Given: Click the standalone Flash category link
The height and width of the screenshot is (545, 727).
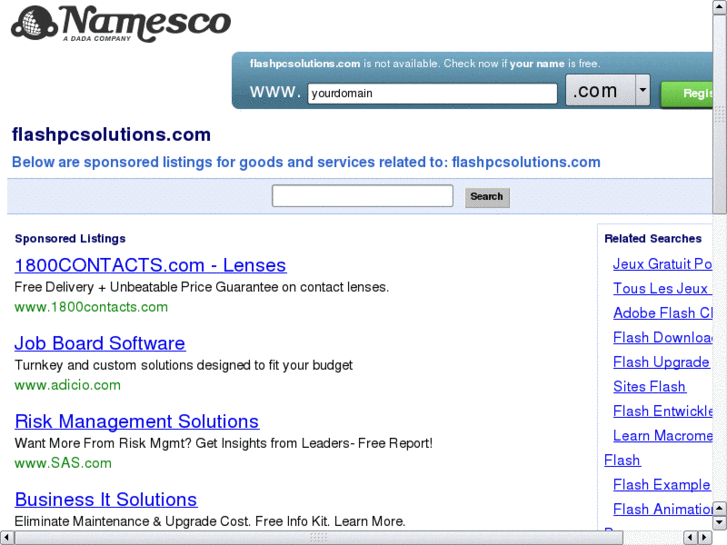Looking at the screenshot, I should 622,461.
